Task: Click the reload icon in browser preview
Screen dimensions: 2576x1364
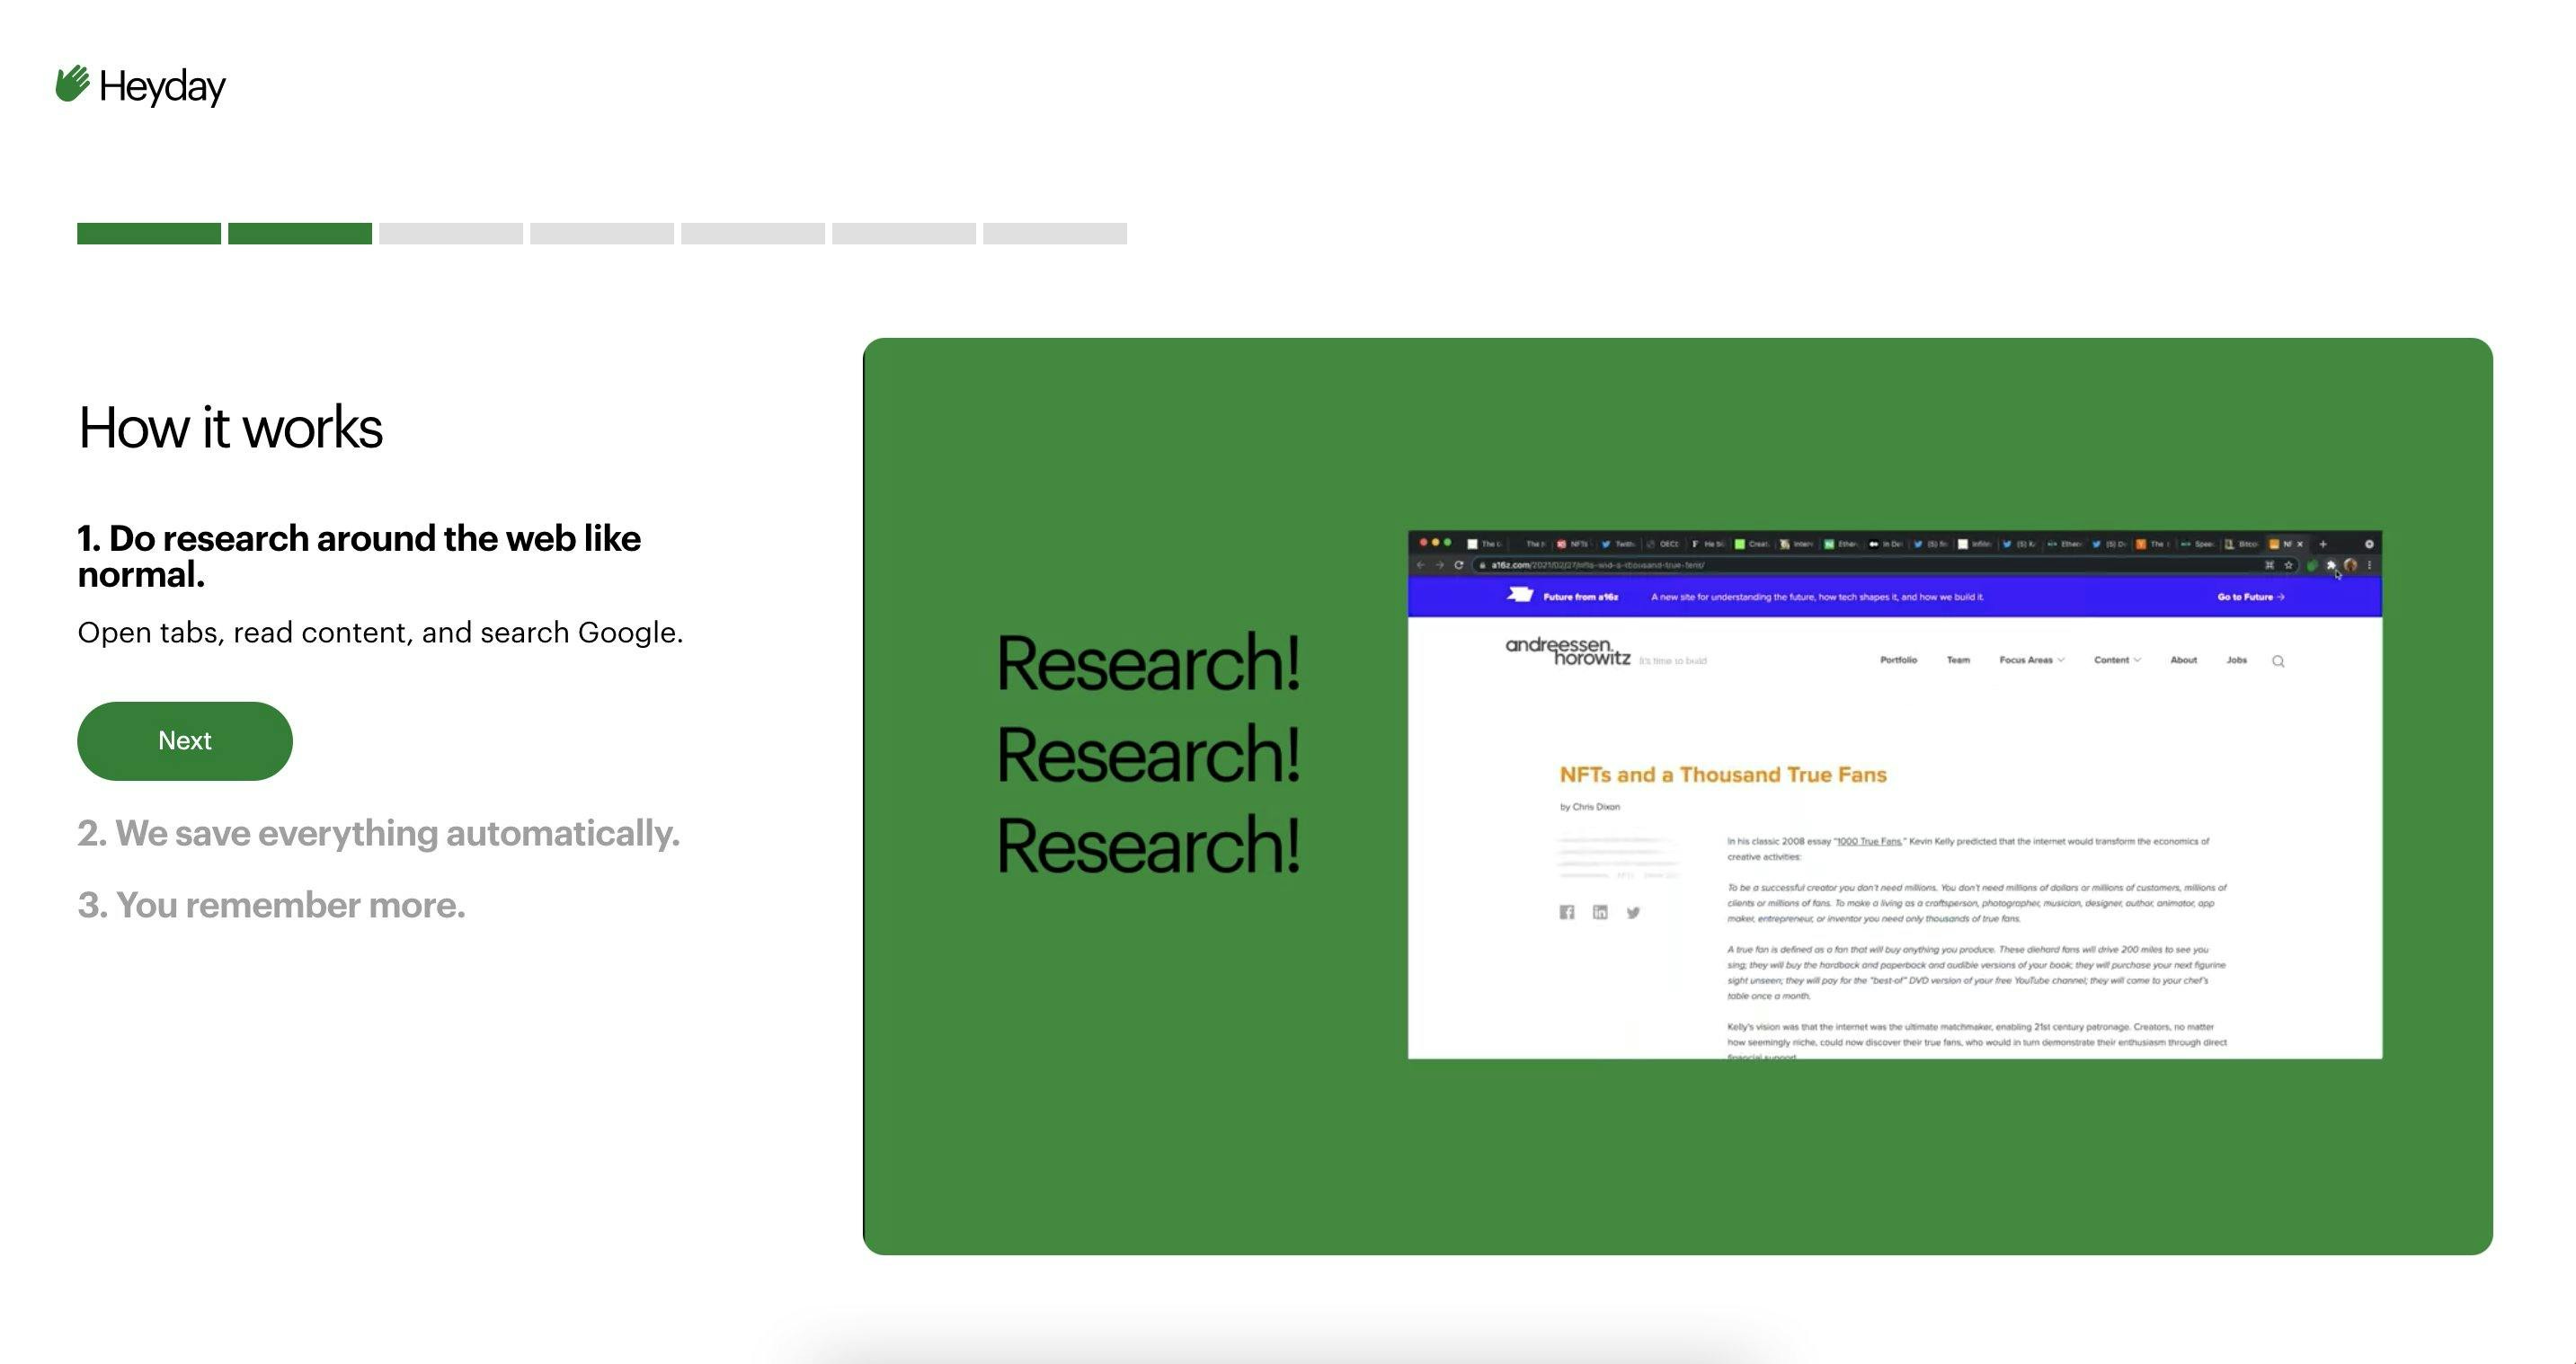Action: (x=1459, y=565)
